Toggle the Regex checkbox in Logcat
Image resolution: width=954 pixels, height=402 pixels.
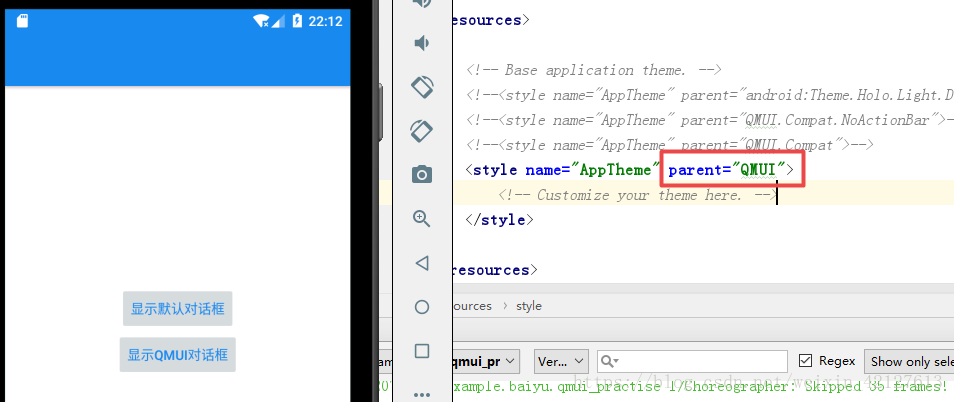click(805, 361)
